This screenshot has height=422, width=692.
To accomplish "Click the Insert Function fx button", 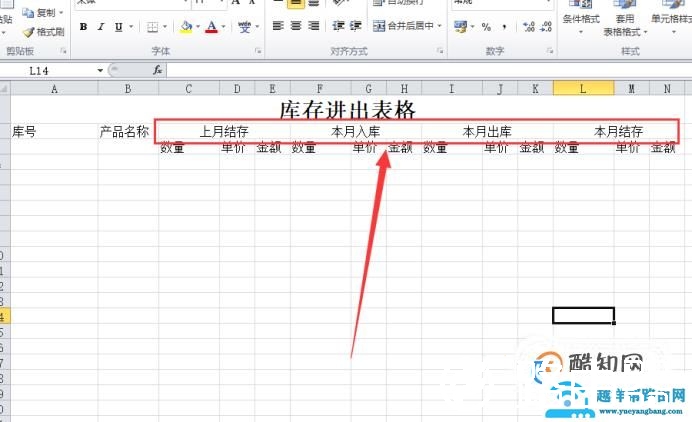I will coord(158,70).
